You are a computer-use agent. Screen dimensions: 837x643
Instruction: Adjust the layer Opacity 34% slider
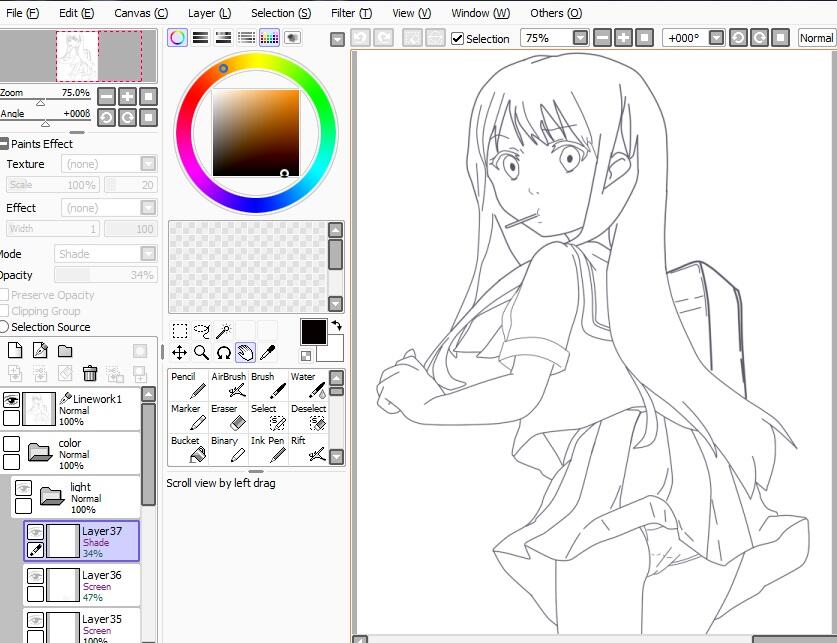tap(106, 275)
